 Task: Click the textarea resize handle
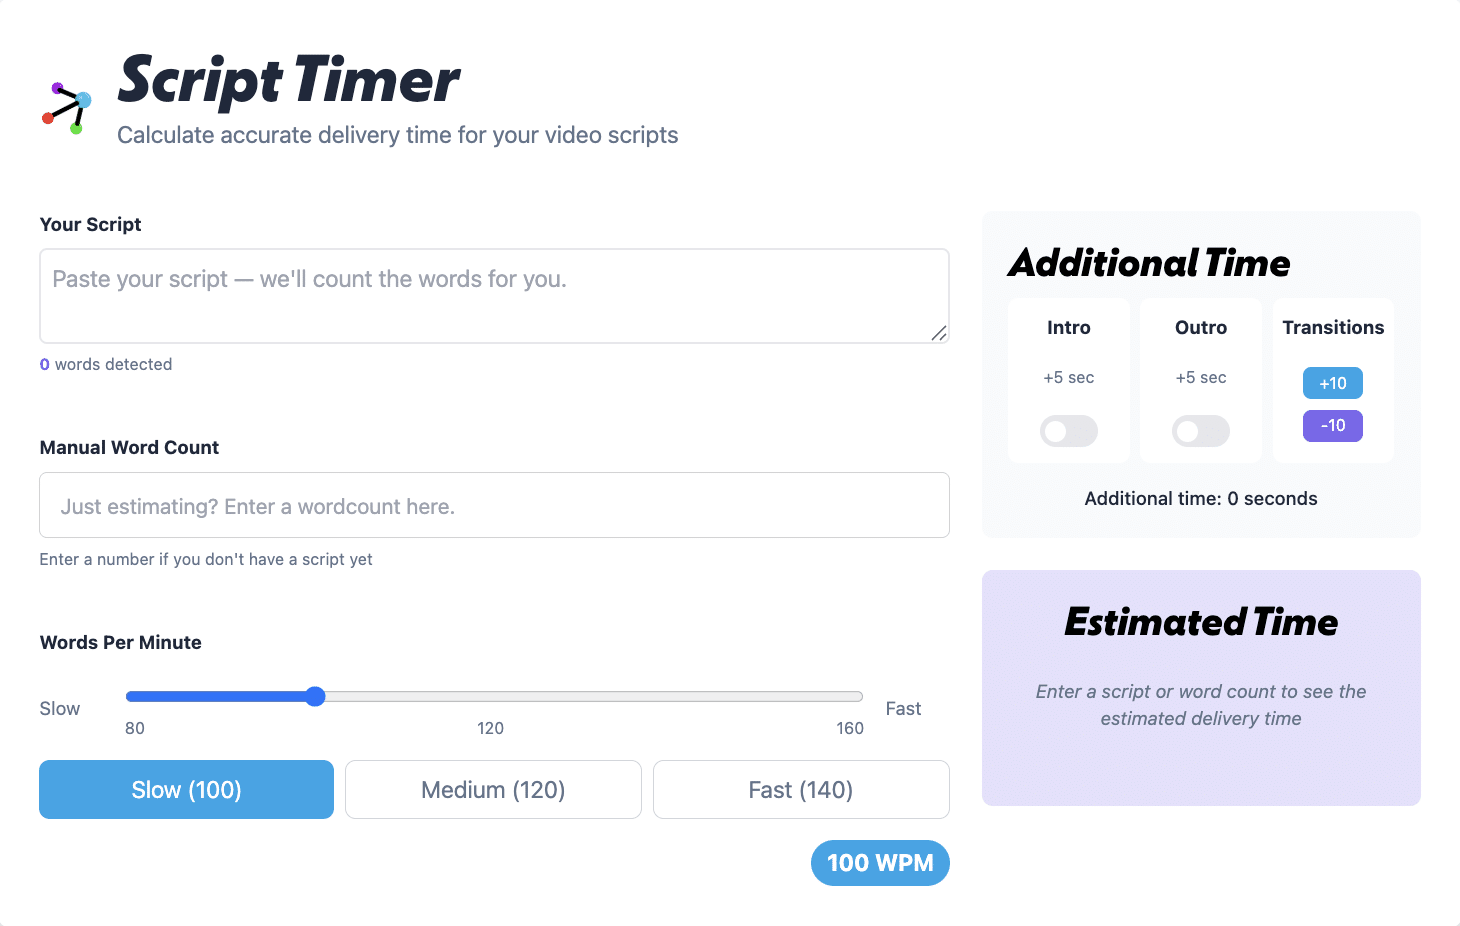[940, 334]
